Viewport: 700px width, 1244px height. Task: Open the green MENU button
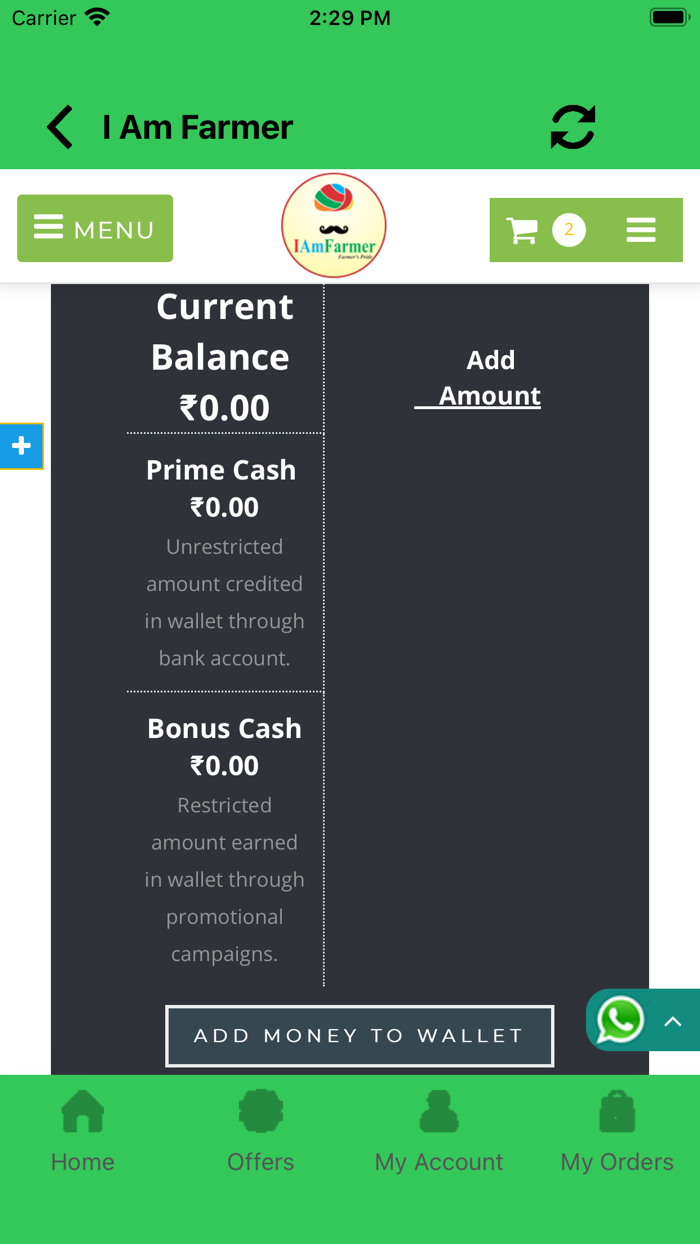(x=95, y=229)
